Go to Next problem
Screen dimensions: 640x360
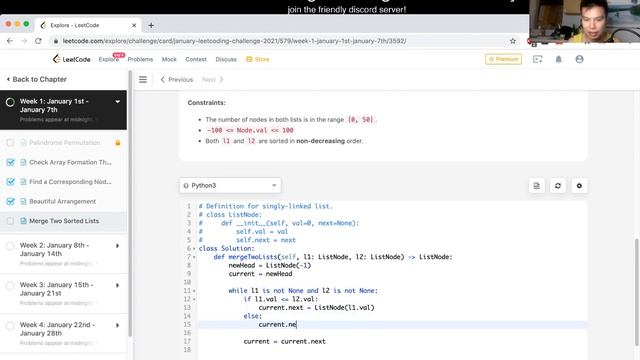[x=213, y=80]
